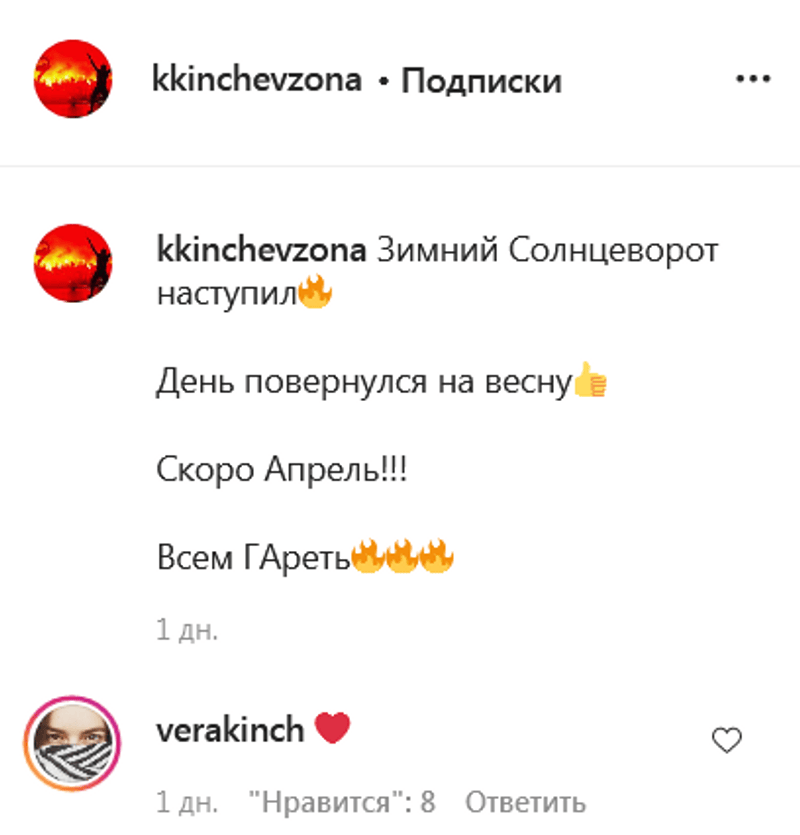Open kkinchevzona avatar in the post header
The image size is (800, 835).
click(73, 79)
